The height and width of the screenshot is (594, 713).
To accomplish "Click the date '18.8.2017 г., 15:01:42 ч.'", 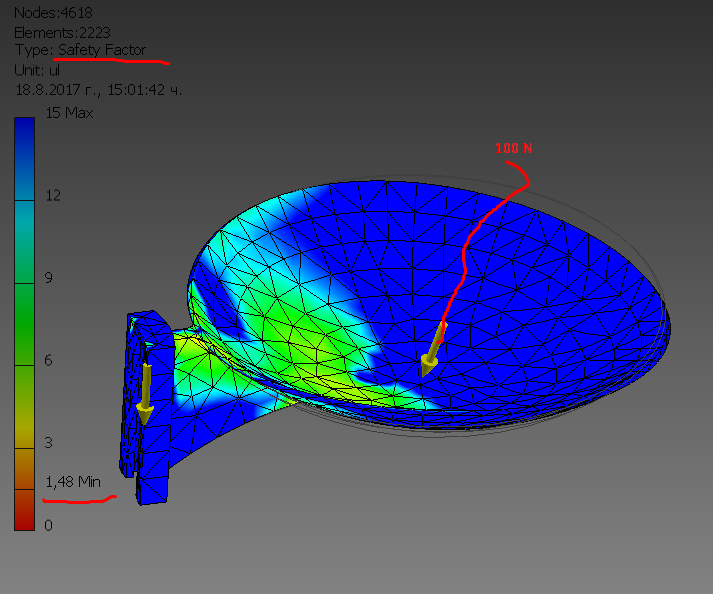I will (x=99, y=90).
